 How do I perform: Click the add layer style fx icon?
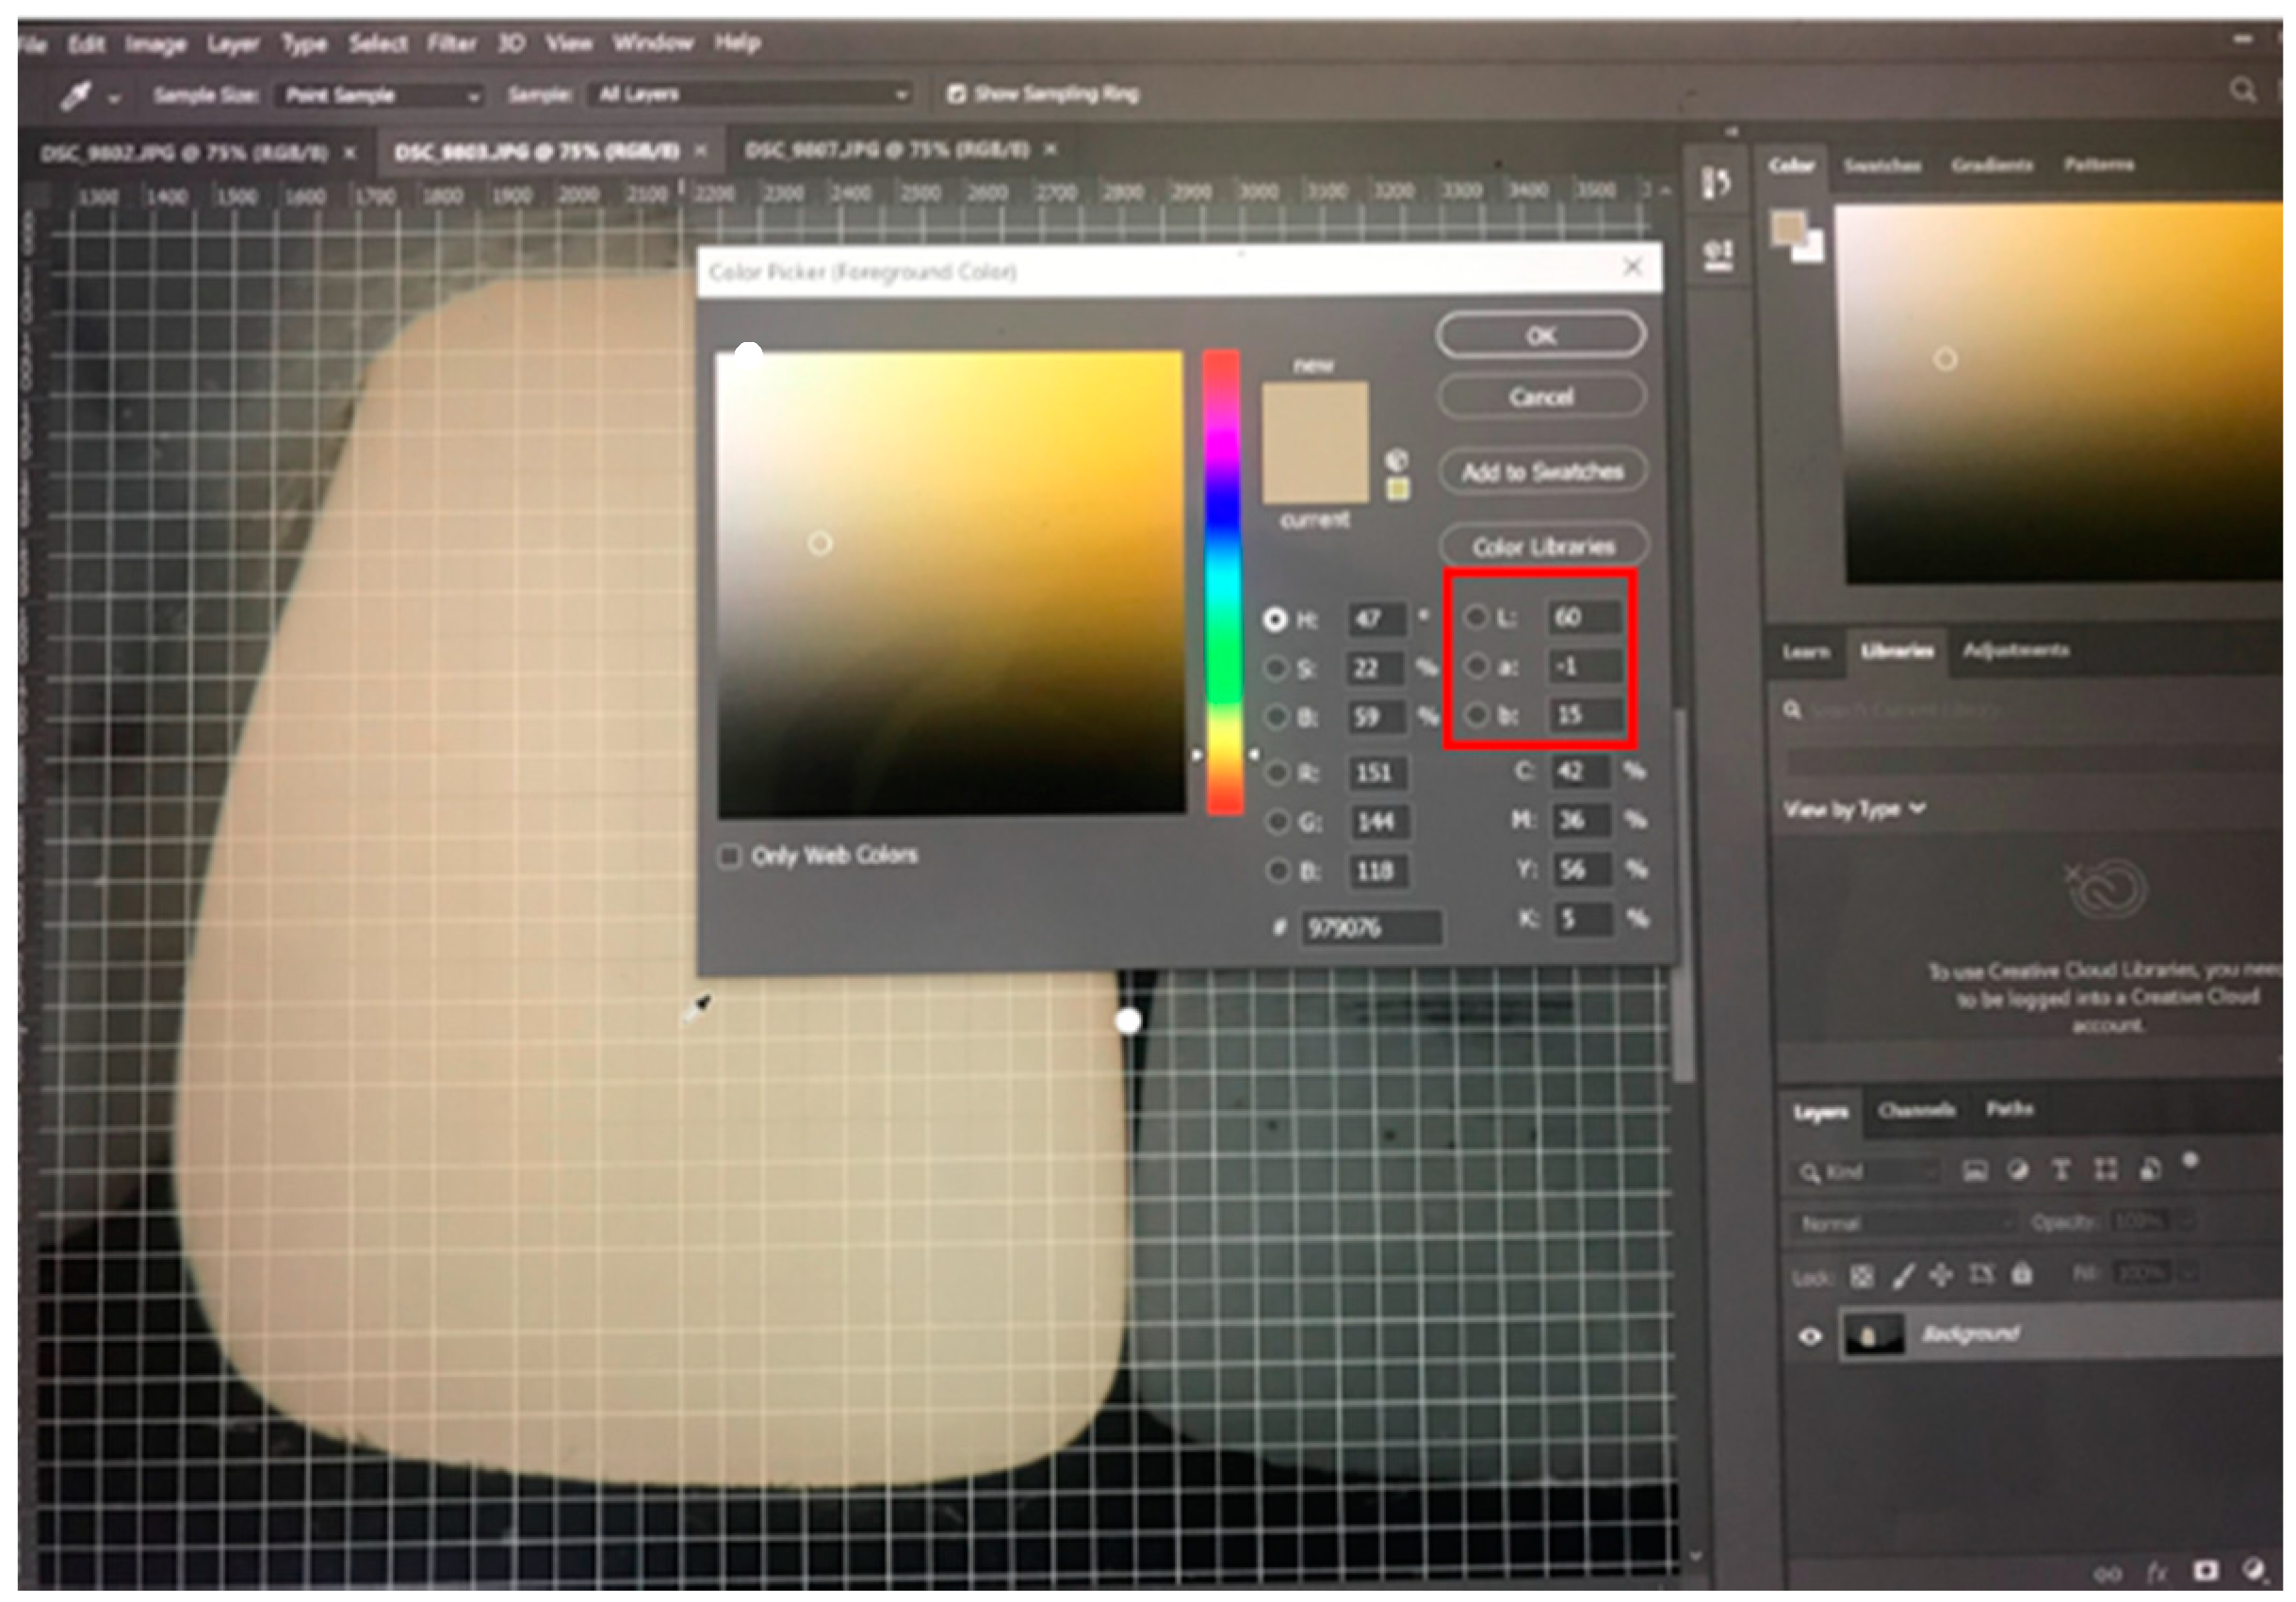click(2157, 1573)
